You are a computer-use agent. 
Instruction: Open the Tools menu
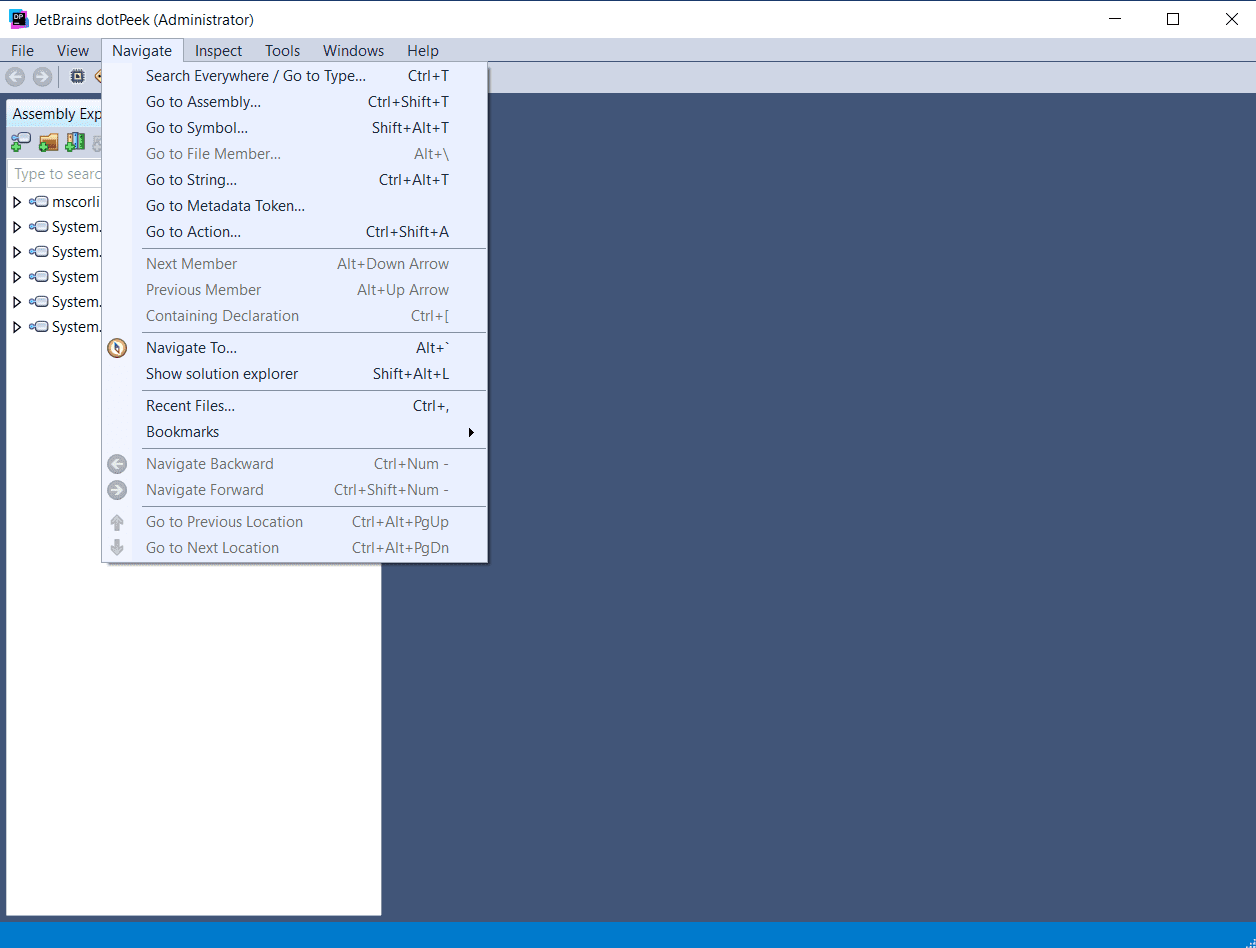pos(283,51)
